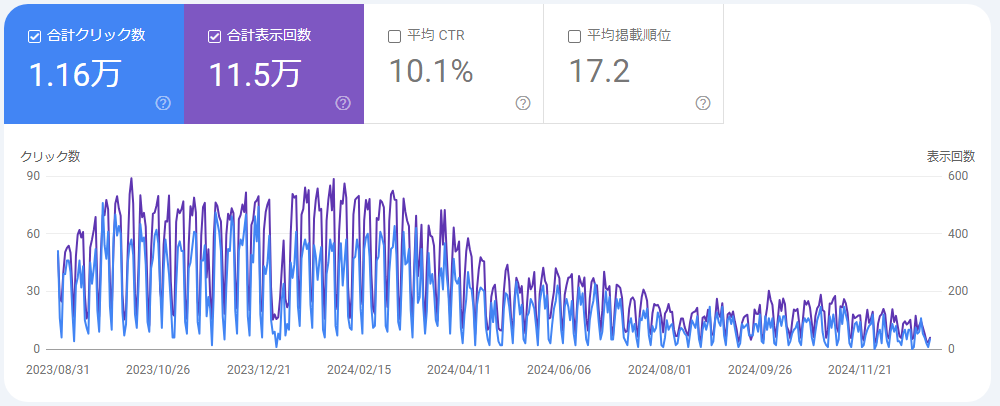The height and width of the screenshot is (406, 1000).
Task: Uncheck the 合計クリック数 checkbox
Action: pos(34,36)
